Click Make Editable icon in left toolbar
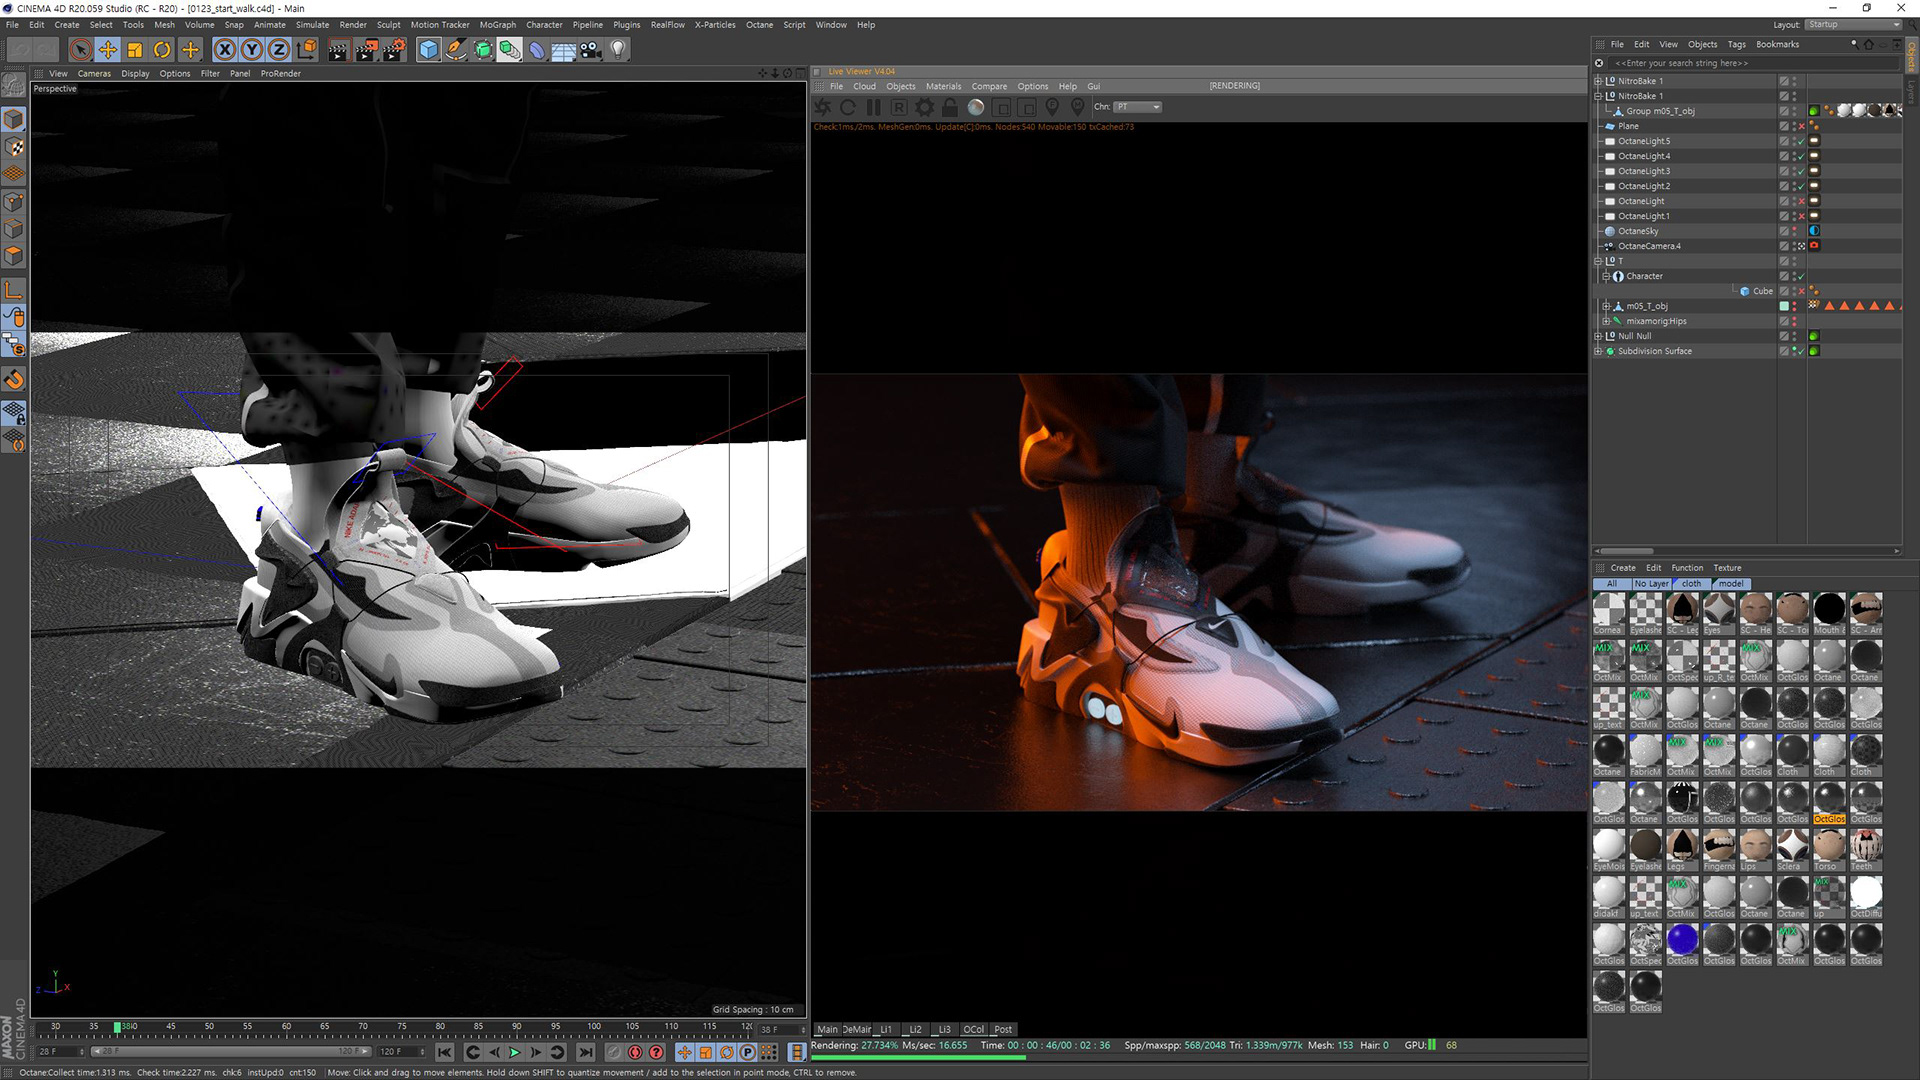1920x1080 pixels. [x=14, y=87]
